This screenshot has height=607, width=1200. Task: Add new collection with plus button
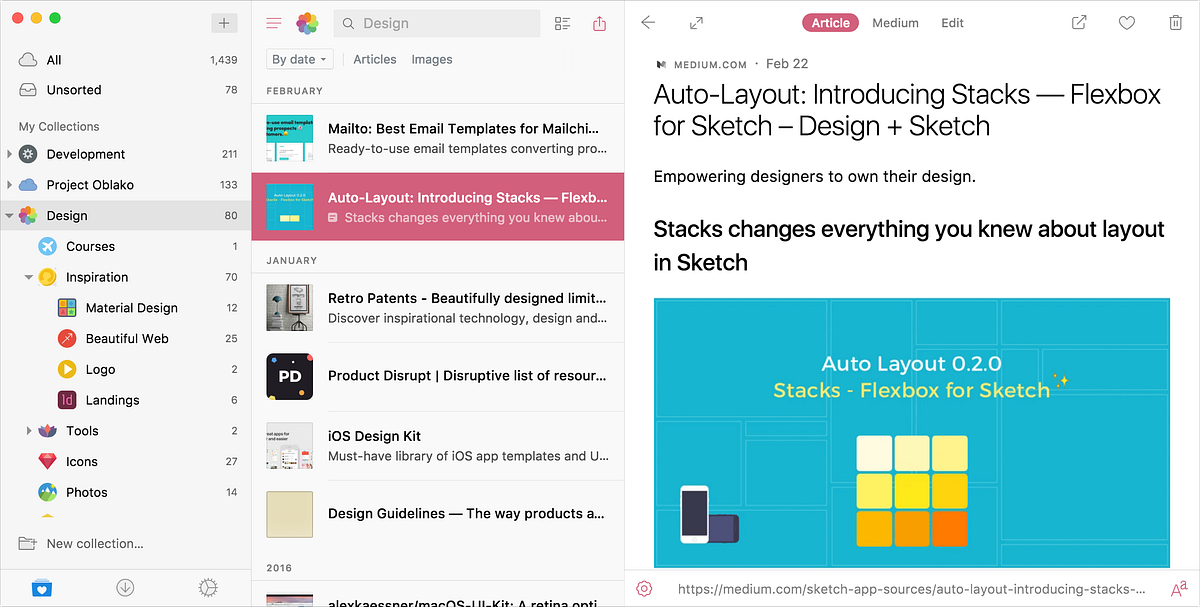[x=224, y=23]
